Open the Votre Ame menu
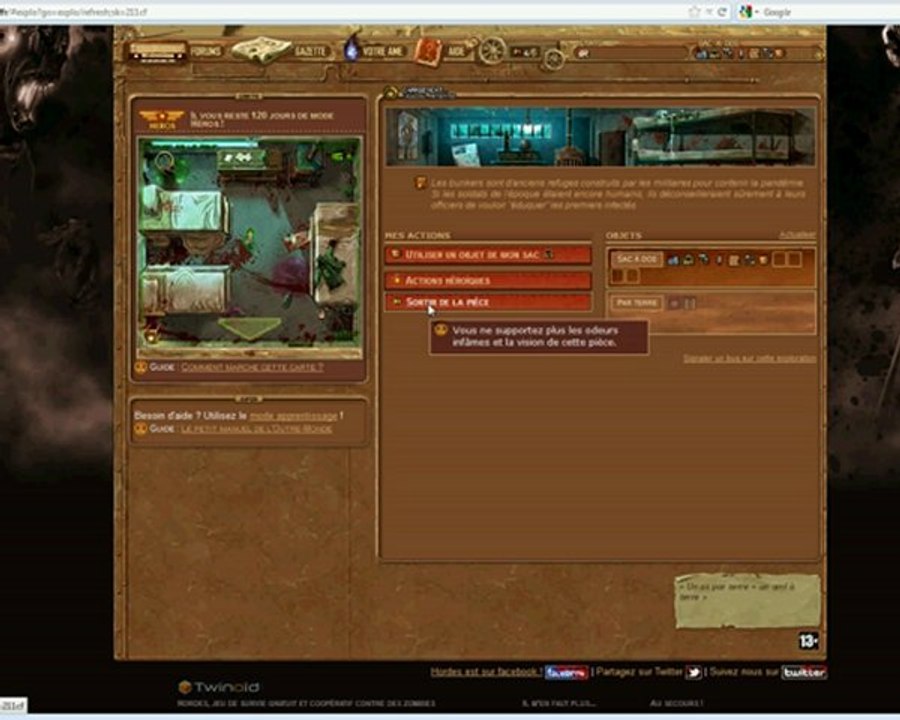Image resolution: width=900 pixels, height=720 pixels. point(383,52)
